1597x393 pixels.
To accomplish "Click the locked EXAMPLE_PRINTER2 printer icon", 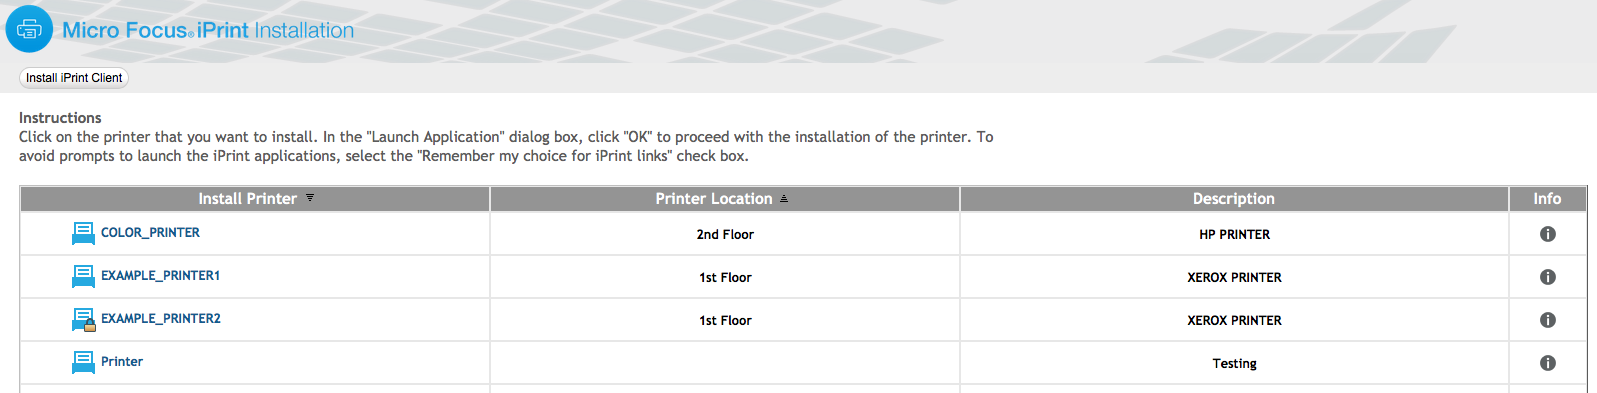I will click(84, 319).
